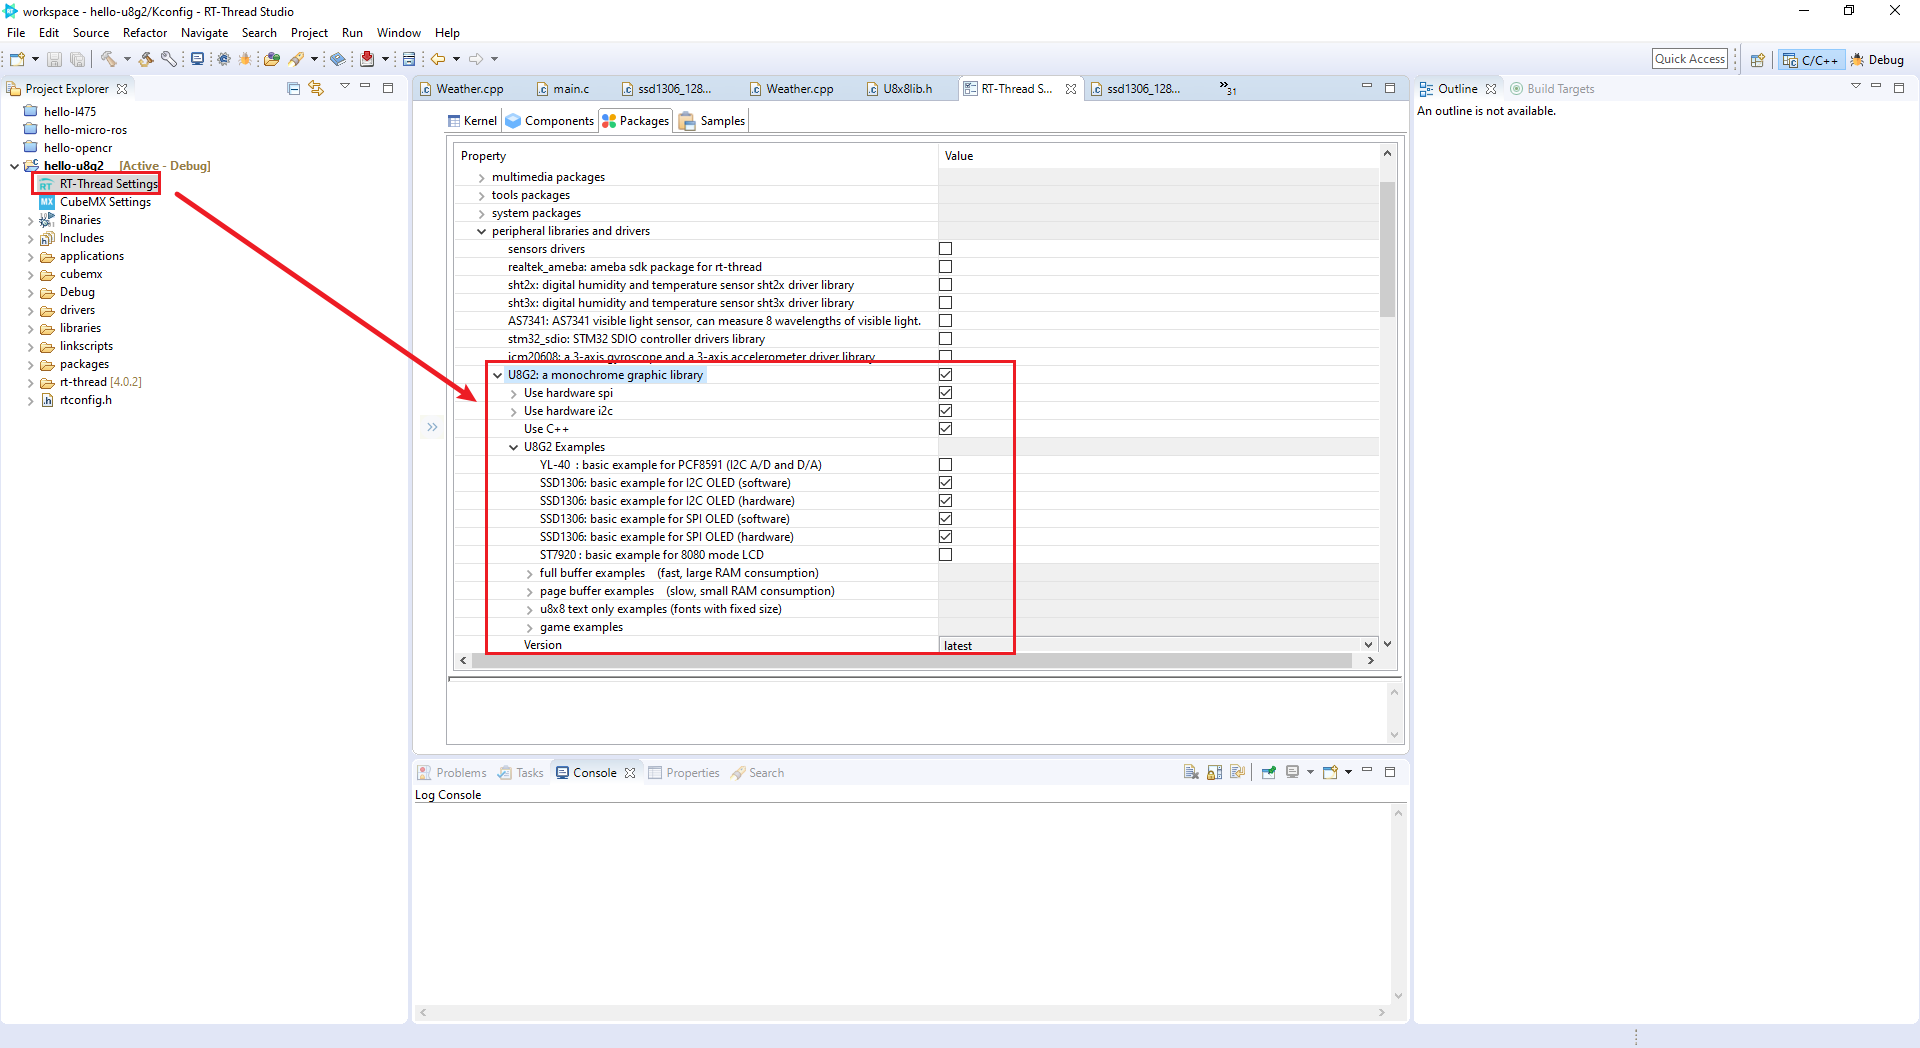Enable YL-40 basic example for PCF8591
The width and height of the screenshot is (1920, 1048).
pos(944,464)
